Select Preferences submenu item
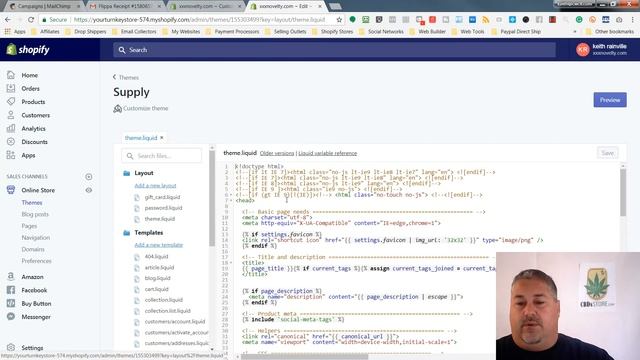 pos(36,261)
